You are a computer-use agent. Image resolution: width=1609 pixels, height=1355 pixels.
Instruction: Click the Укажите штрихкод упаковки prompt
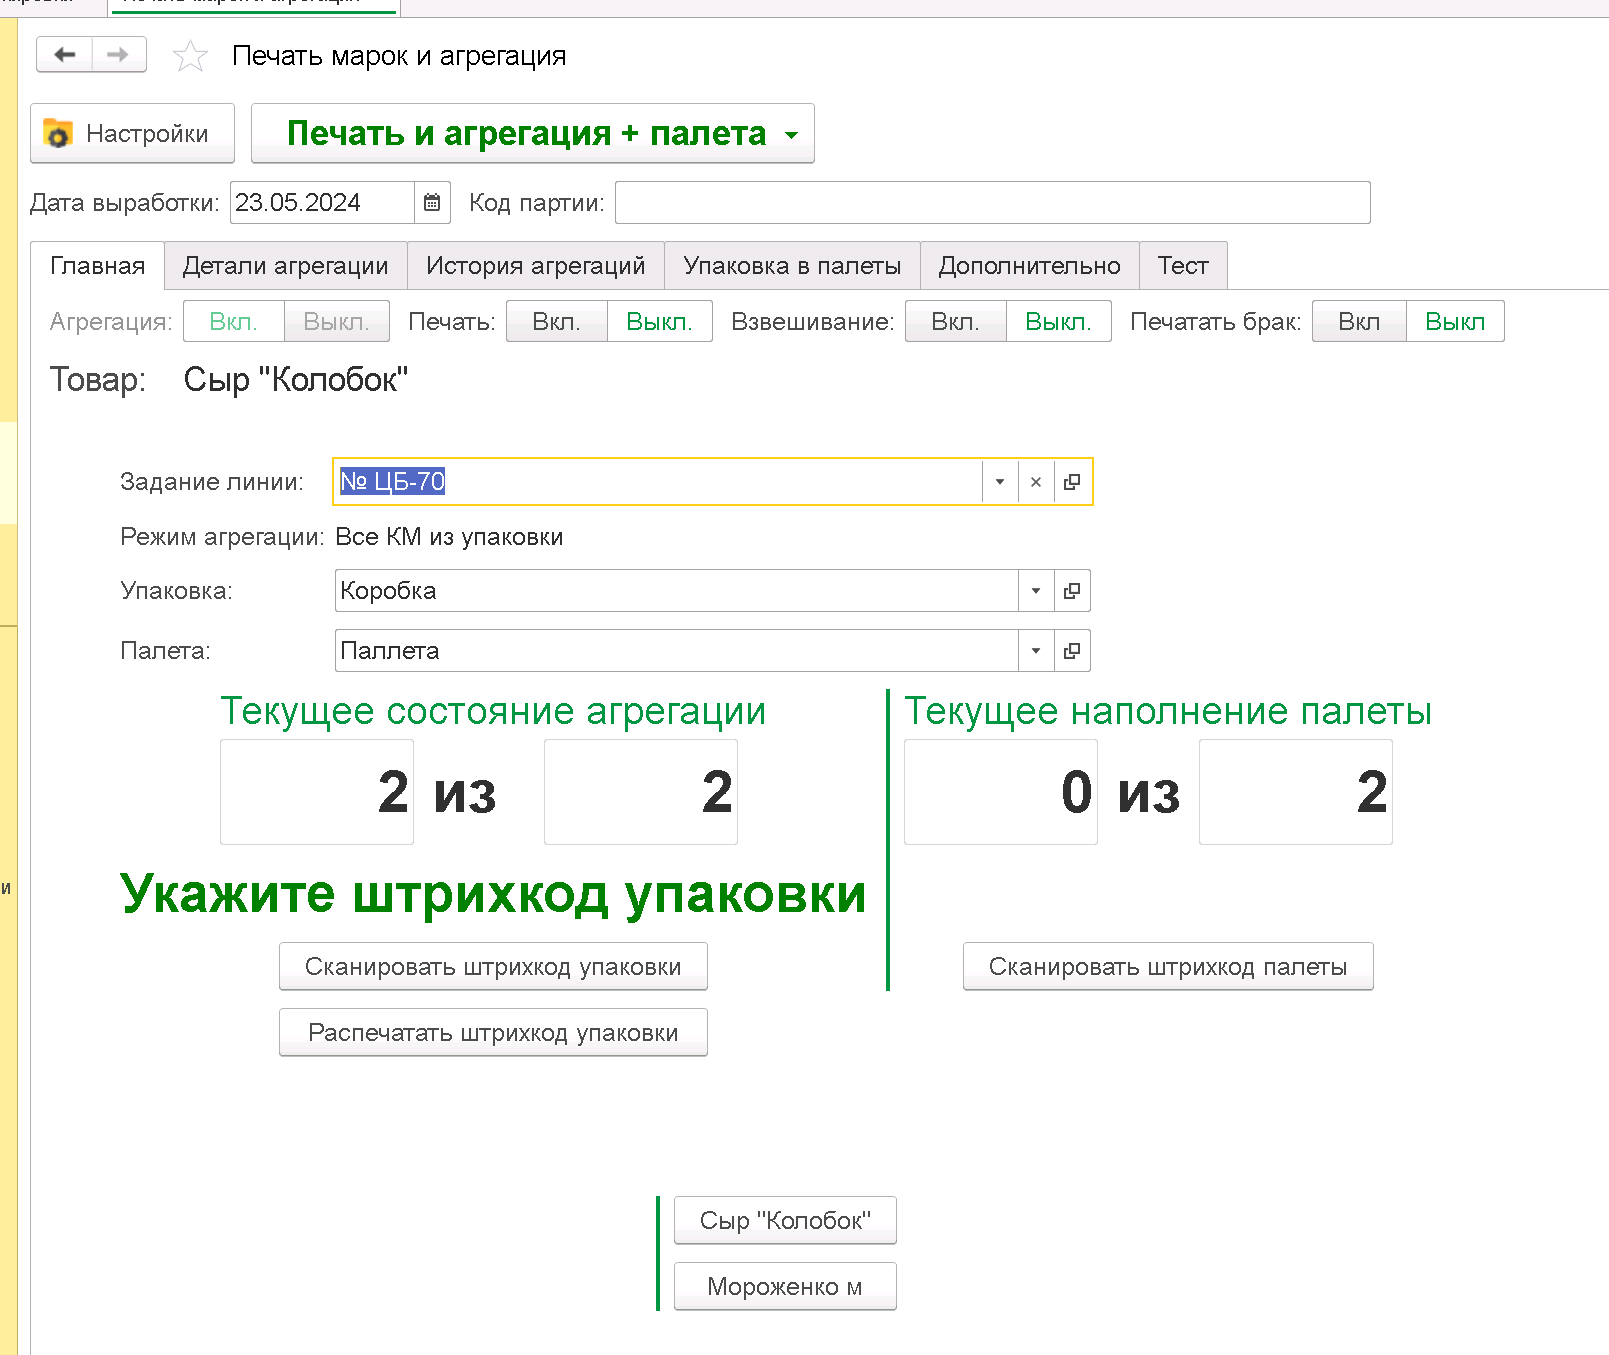[x=493, y=894]
